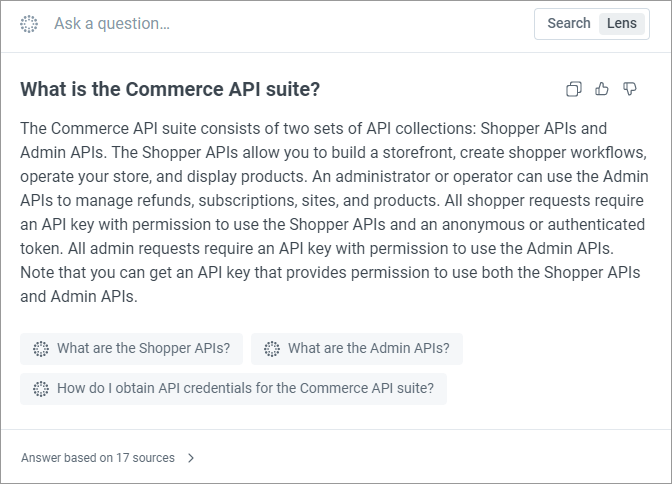Expand sources with the chevron arrow
Viewport: 672px width, 484px height.
[x=191, y=458]
